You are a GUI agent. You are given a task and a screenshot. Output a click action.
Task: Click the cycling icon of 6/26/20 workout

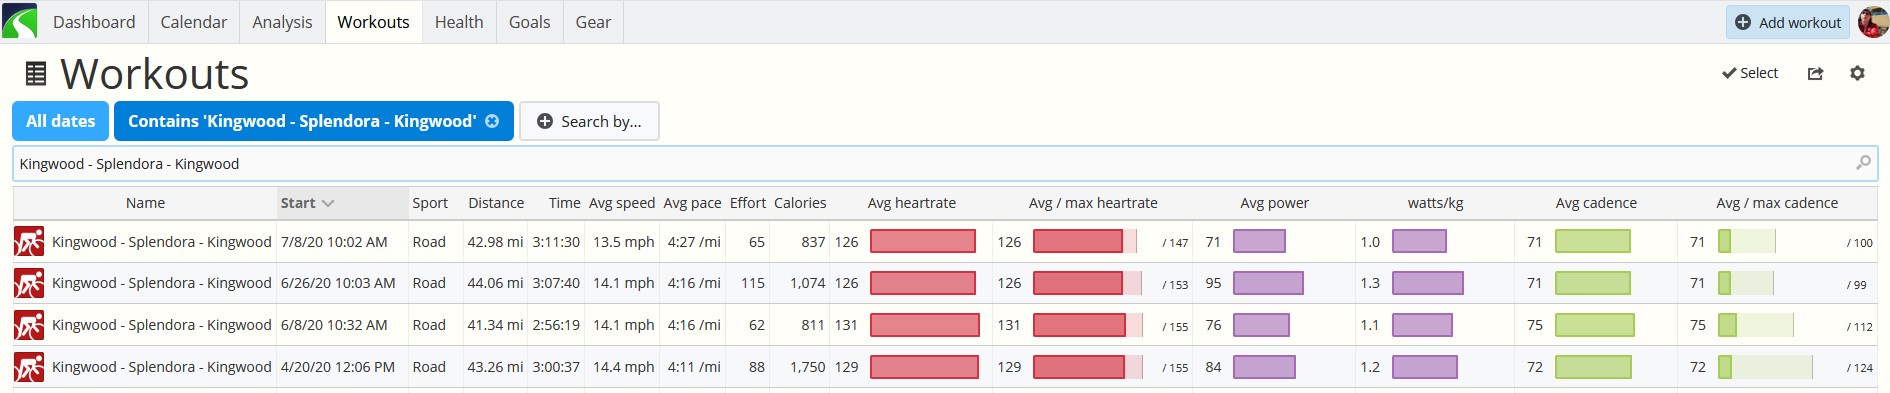(29, 284)
